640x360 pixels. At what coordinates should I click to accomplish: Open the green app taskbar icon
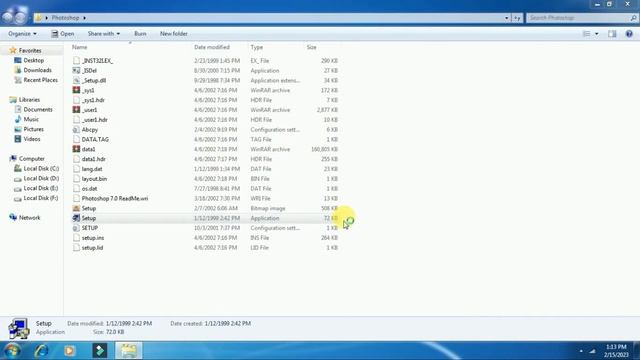pos(100,351)
